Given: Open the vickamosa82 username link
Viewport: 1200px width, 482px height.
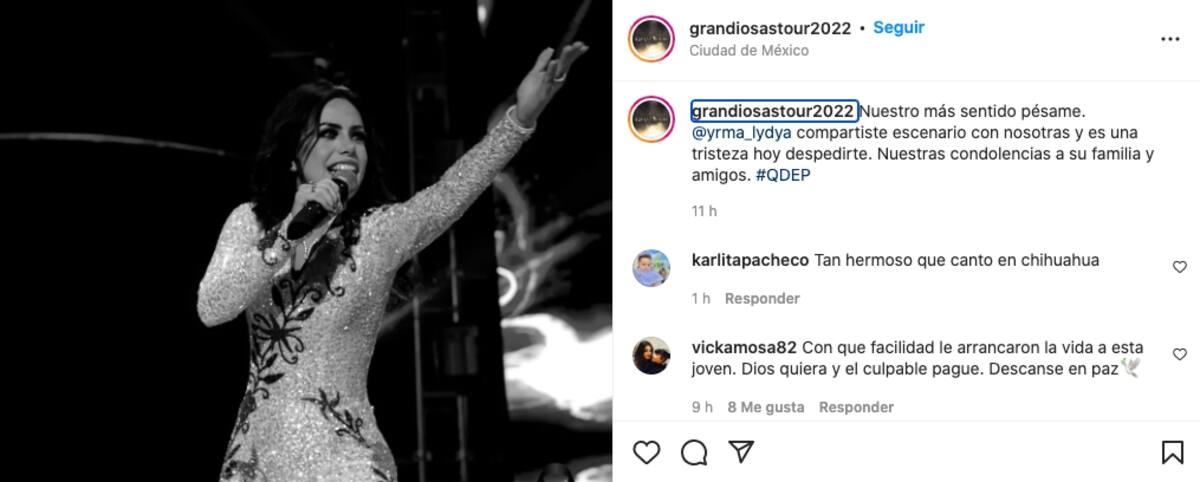Looking at the screenshot, I should [x=744, y=348].
